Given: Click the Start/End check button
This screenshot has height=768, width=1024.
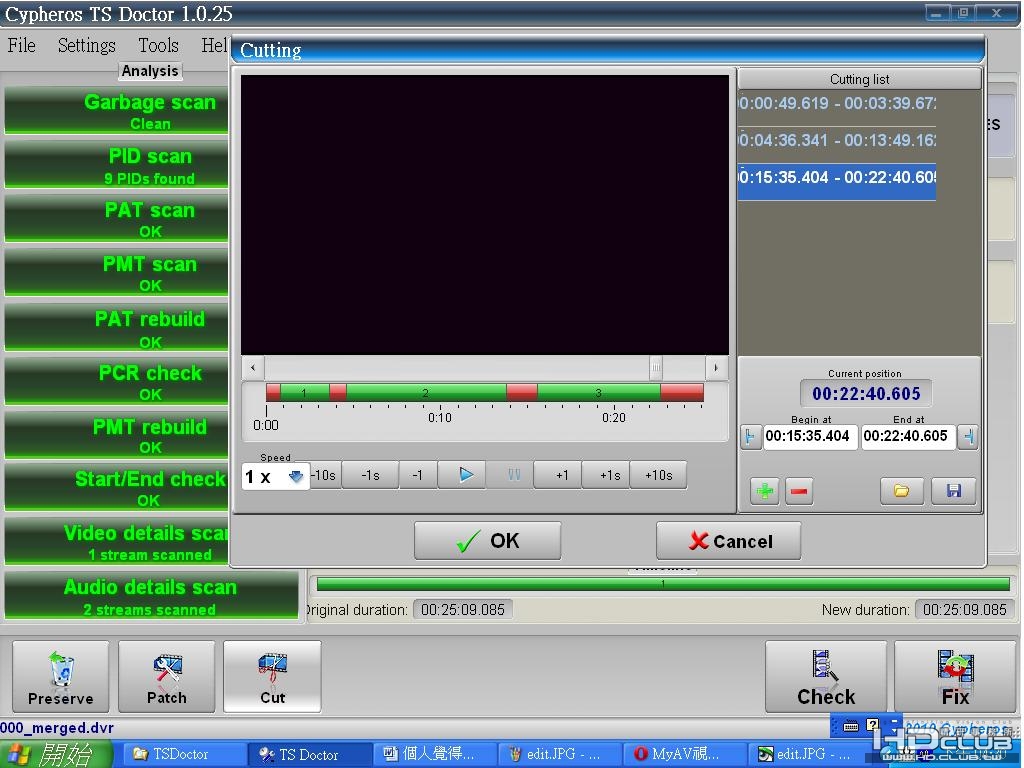Looking at the screenshot, I should tap(117, 488).
